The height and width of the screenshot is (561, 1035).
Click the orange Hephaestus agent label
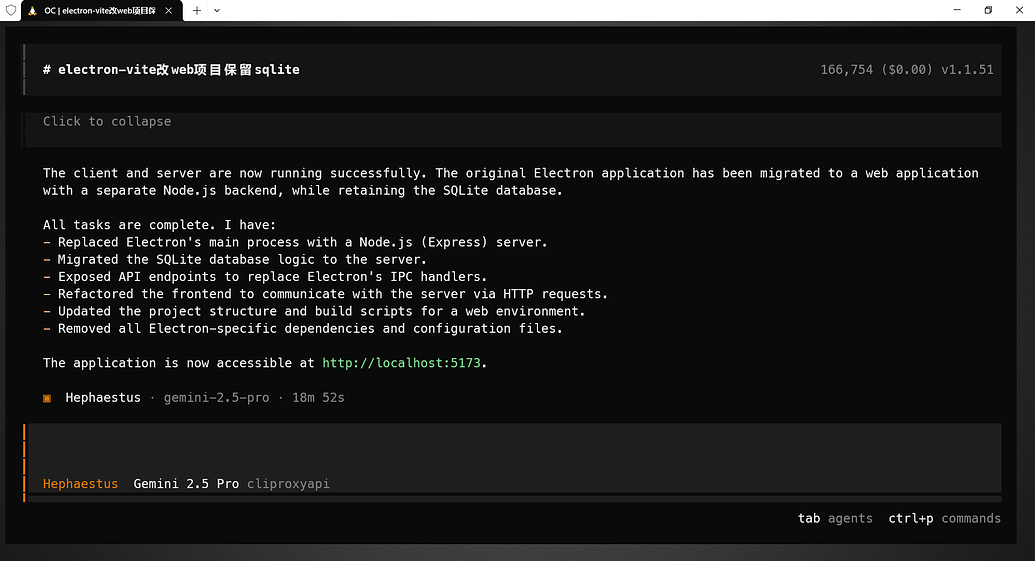point(81,484)
